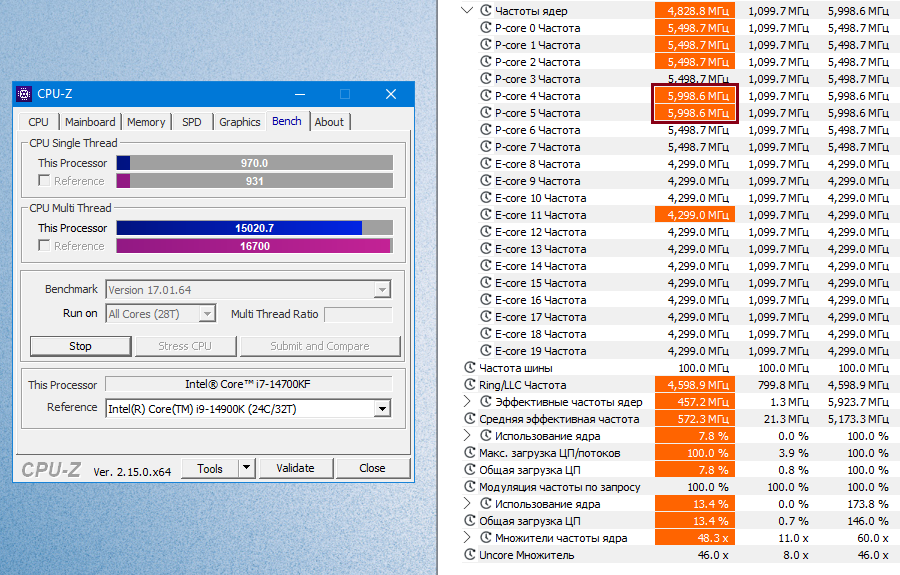The height and width of the screenshot is (575, 900).
Task: Click Multi Thread This Processor bar 15020.7
Action: (254, 228)
